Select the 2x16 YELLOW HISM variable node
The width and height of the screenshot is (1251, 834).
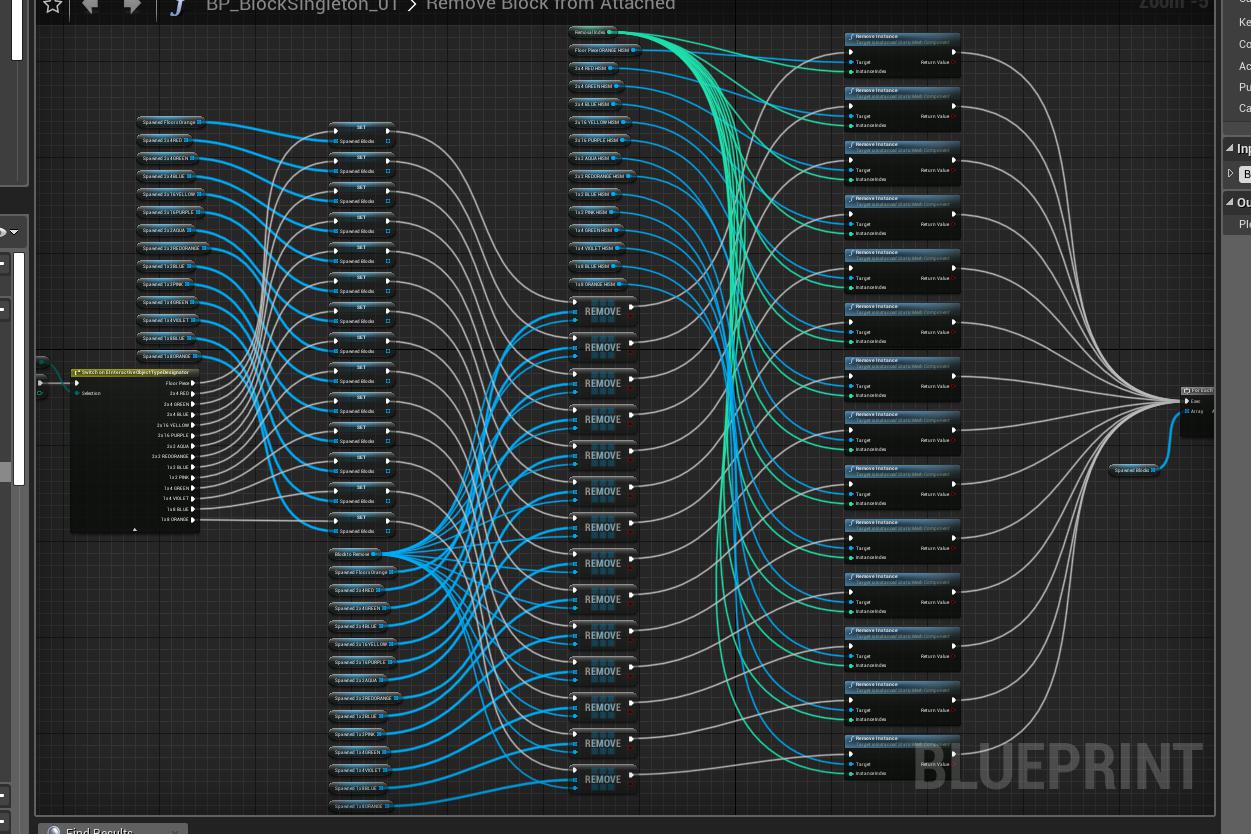(x=599, y=122)
